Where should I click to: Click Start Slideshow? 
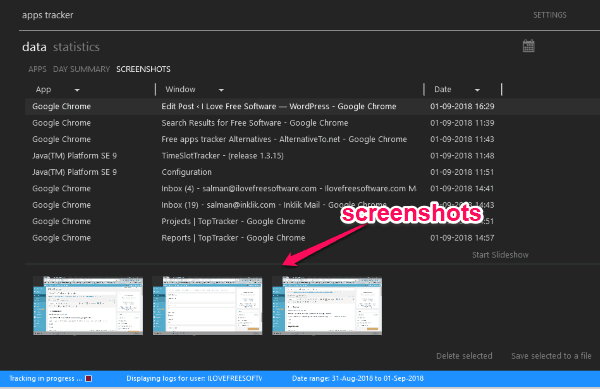point(500,255)
